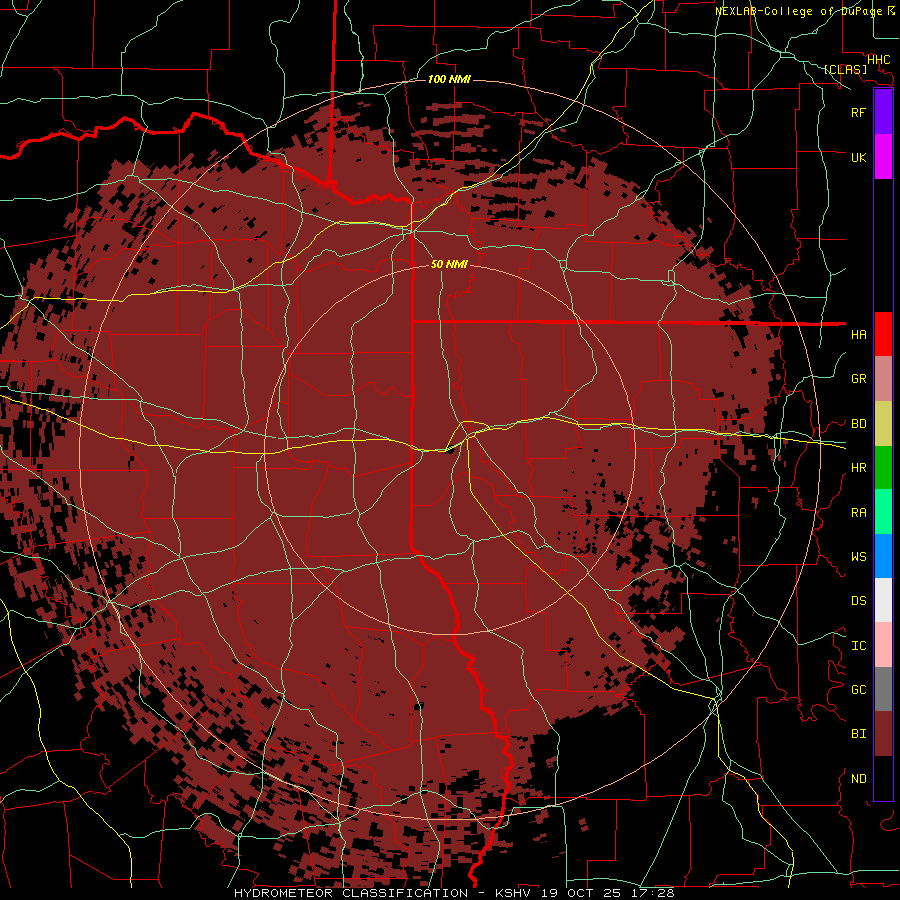
Task: Click the Hydrometeor Classification KSHV timestamp caption
Action: coord(453,893)
